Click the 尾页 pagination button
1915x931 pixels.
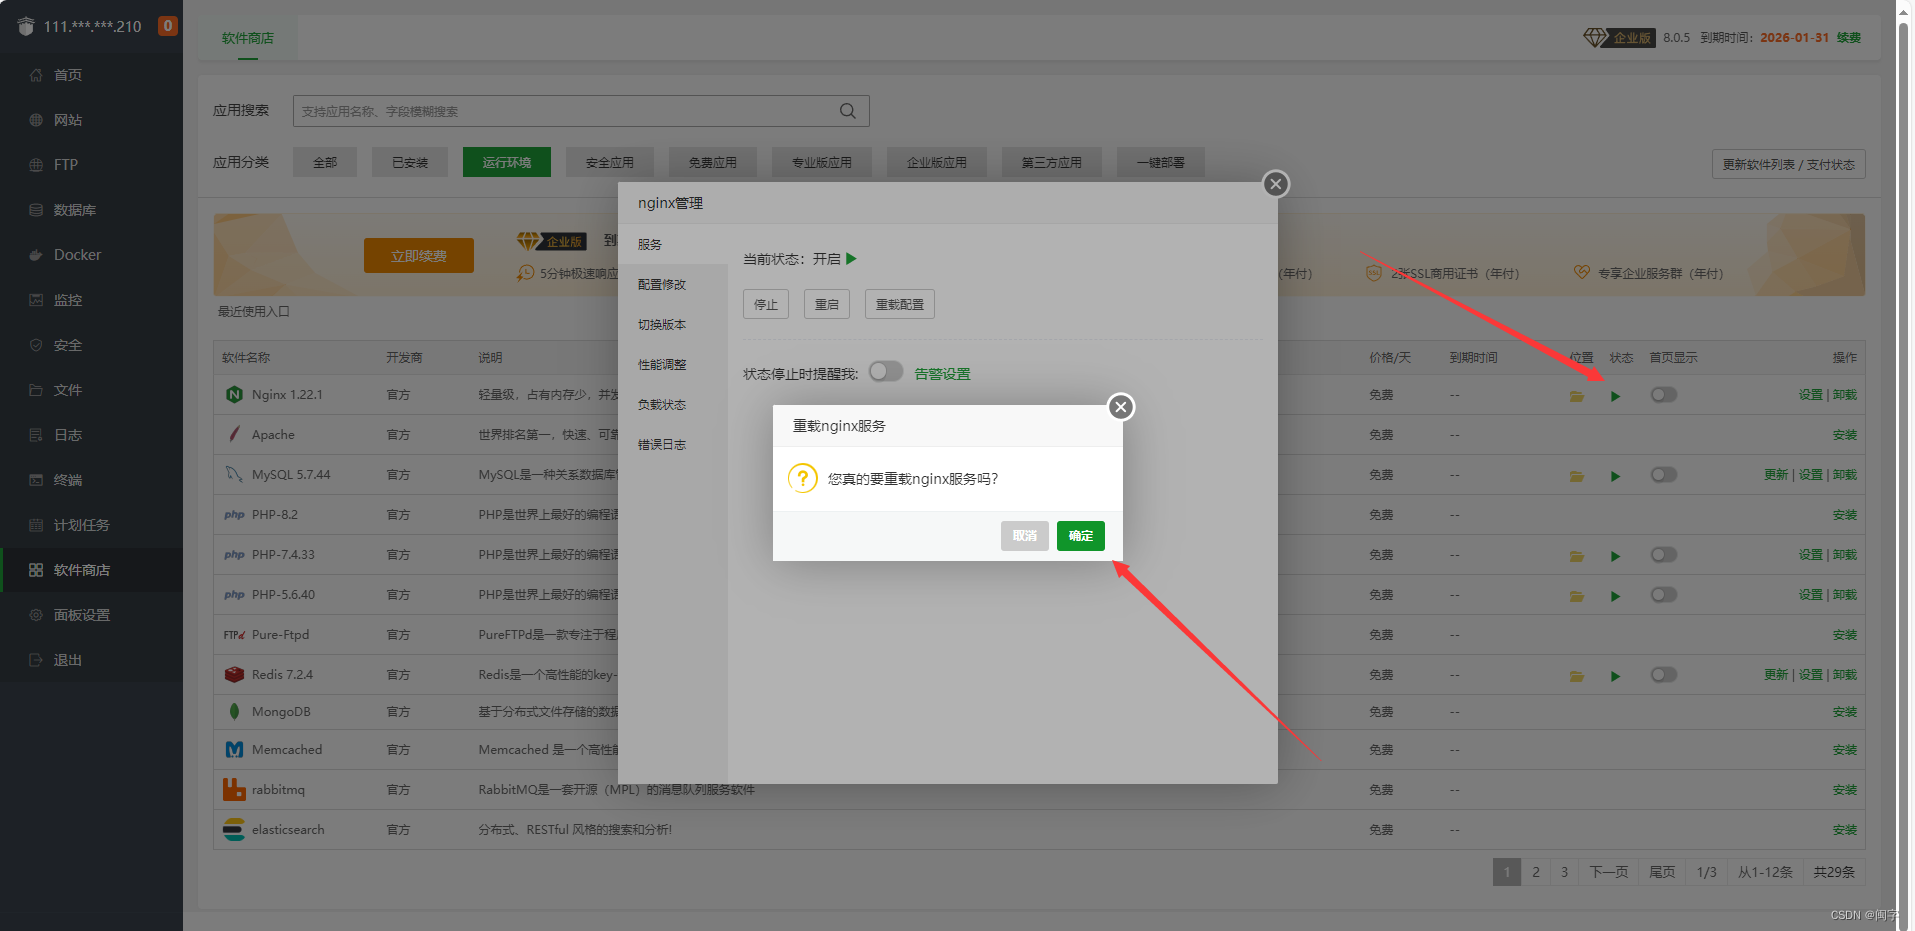(1662, 872)
